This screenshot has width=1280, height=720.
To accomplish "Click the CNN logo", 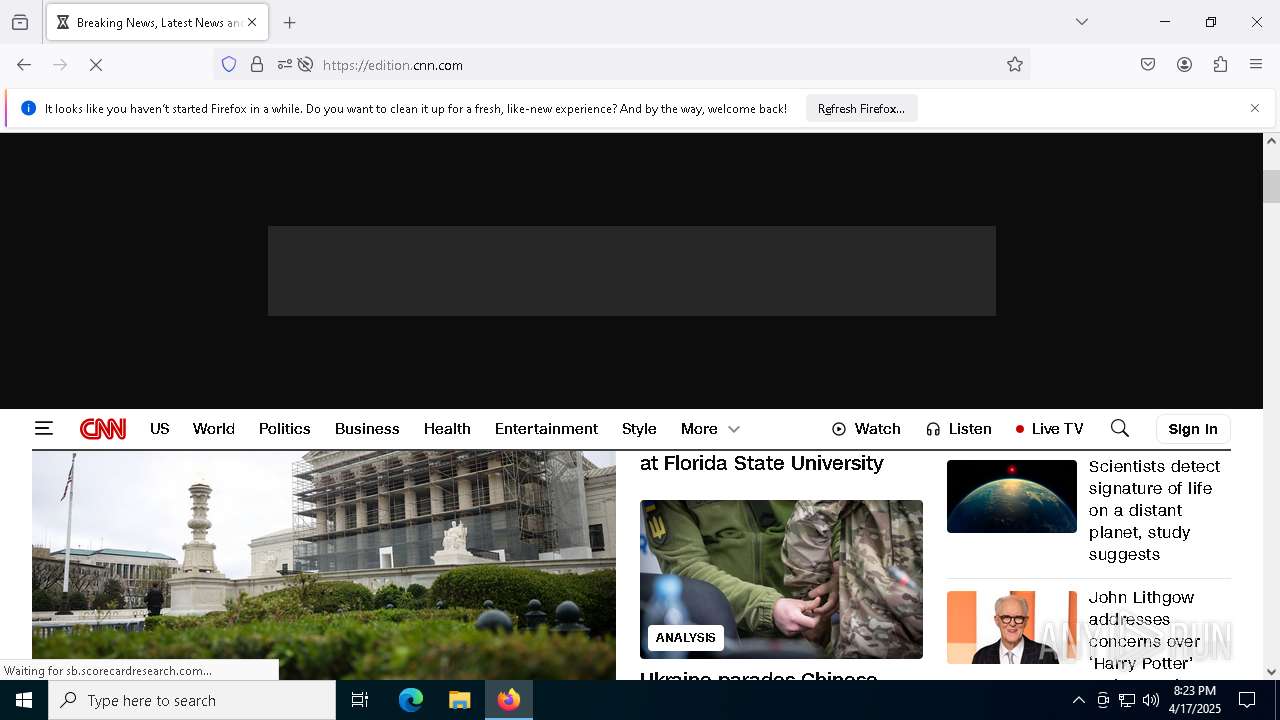I will (x=103, y=429).
